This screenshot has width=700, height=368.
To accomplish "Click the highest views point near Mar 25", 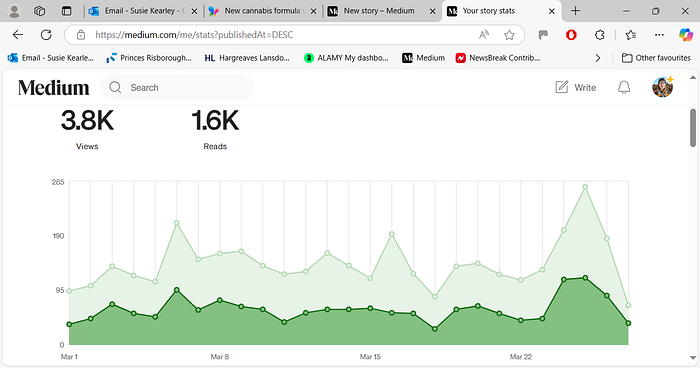I will click(x=585, y=187).
